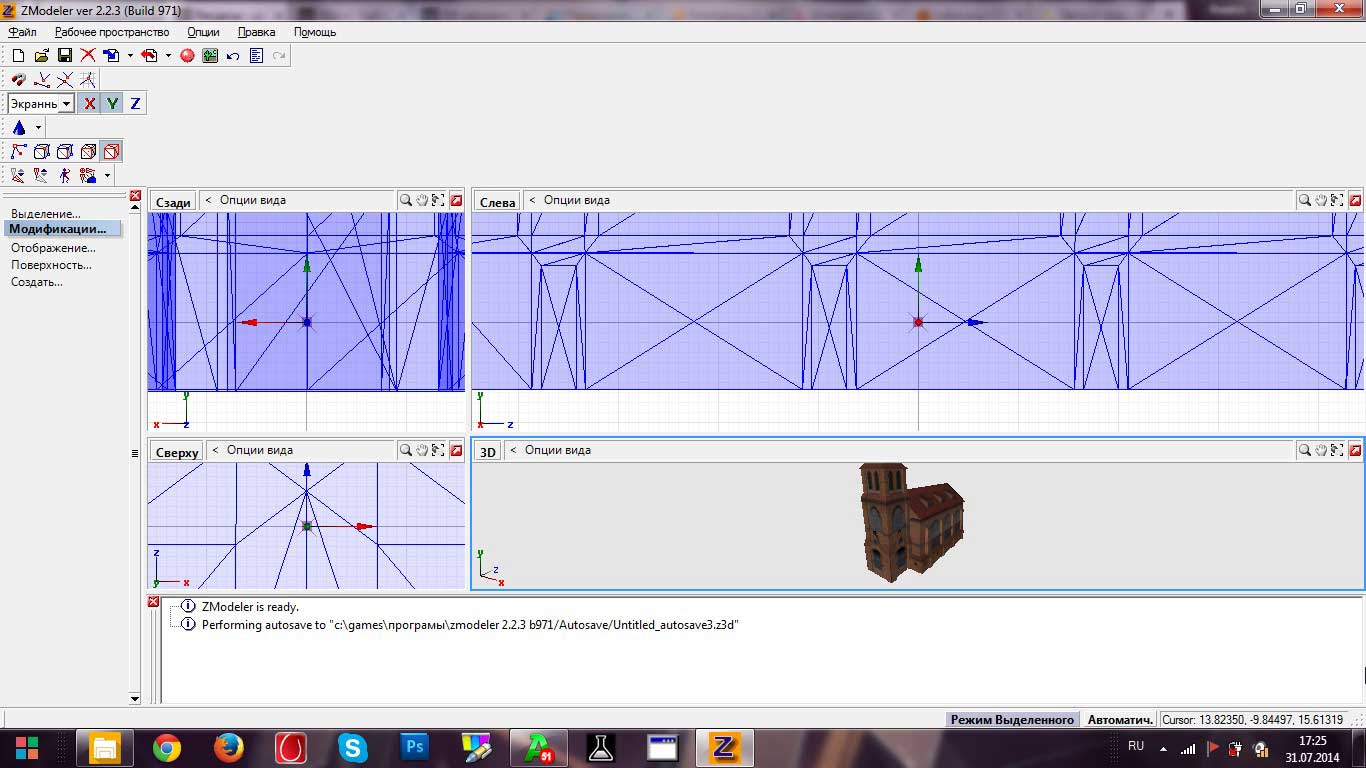Open a file with the folder icon
This screenshot has height=768, width=1366.
coord(41,56)
